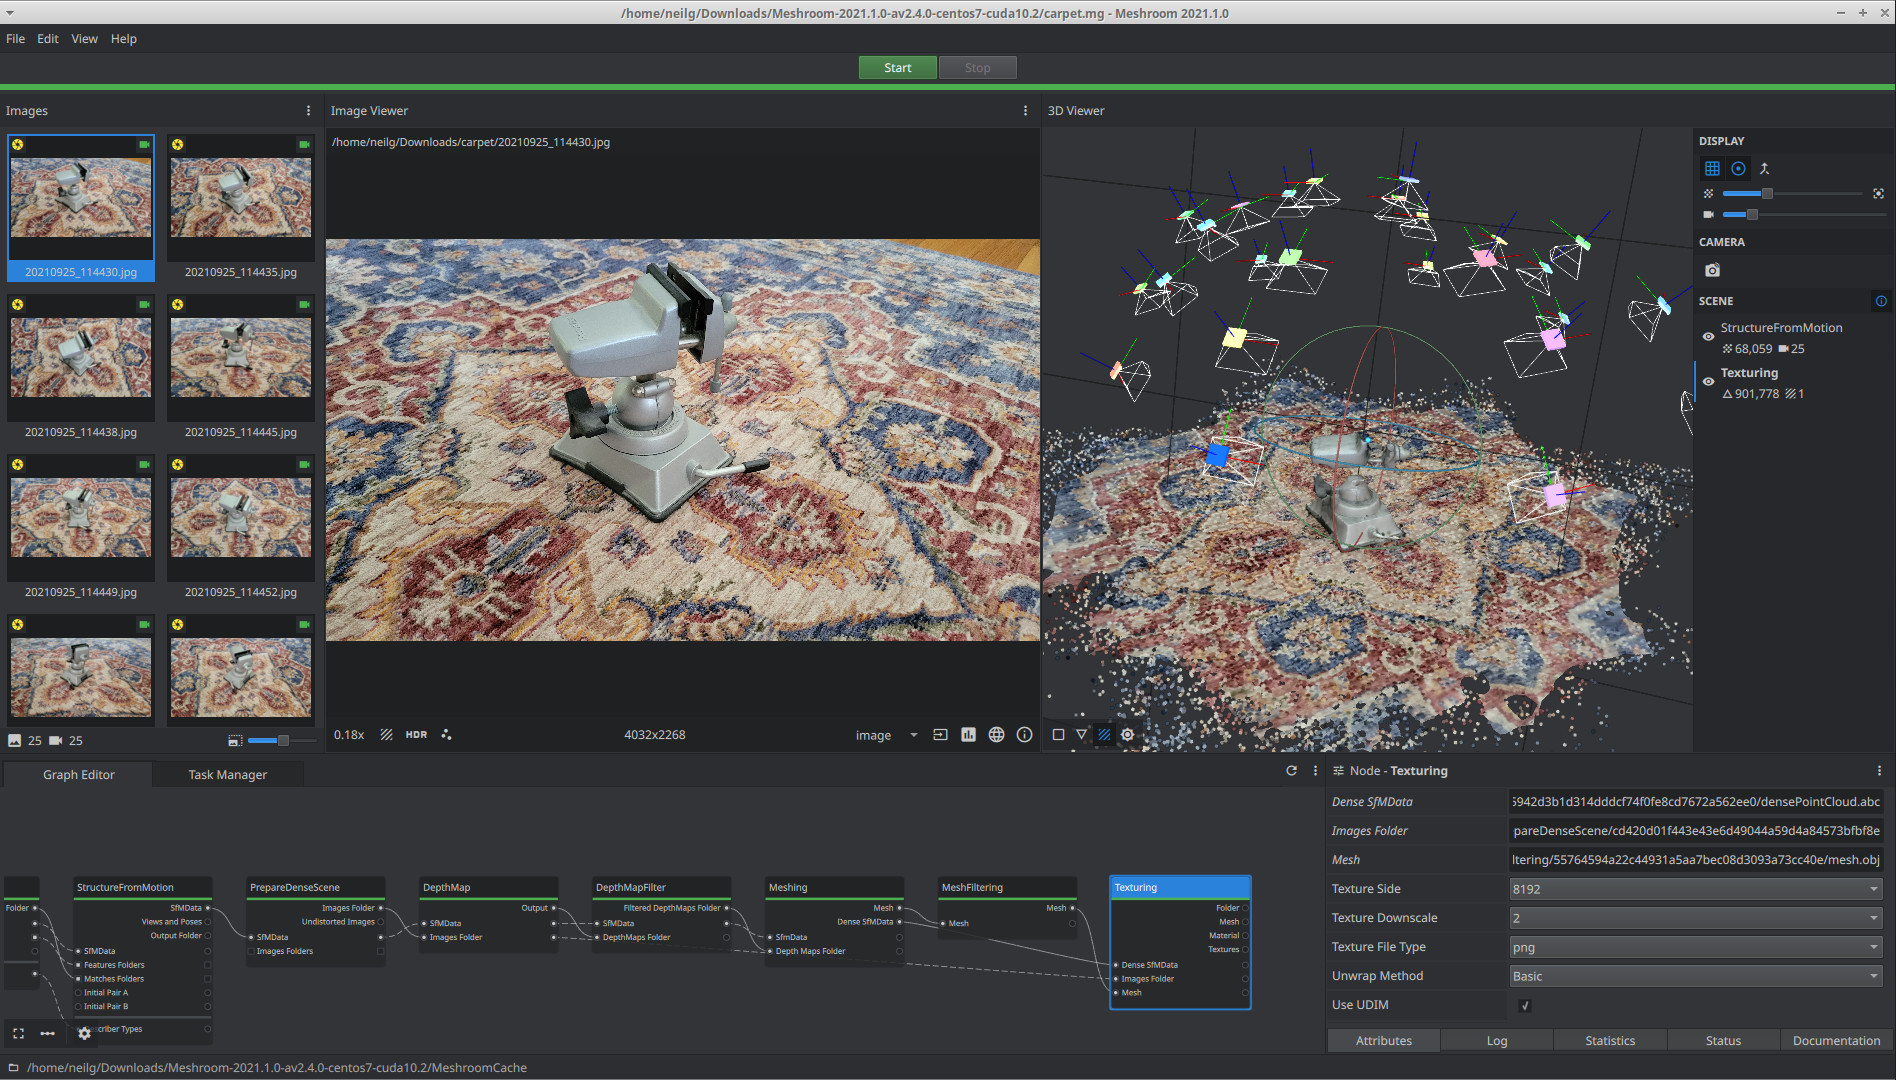Select solid render mode in 3D Viewer
Screen dimensions: 1896x1080
point(1058,735)
